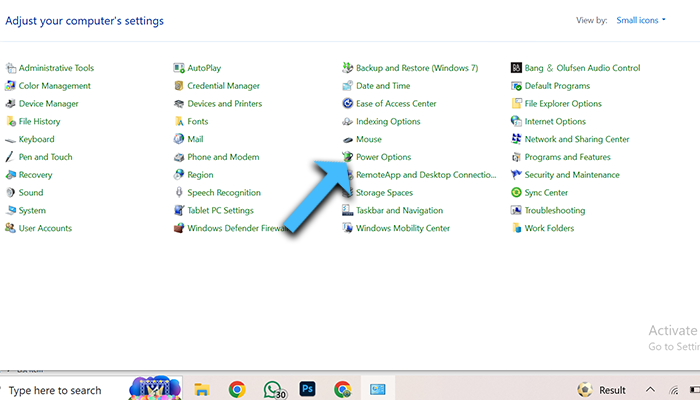
Task: Click the Indexing Options icon
Action: pos(347,121)
